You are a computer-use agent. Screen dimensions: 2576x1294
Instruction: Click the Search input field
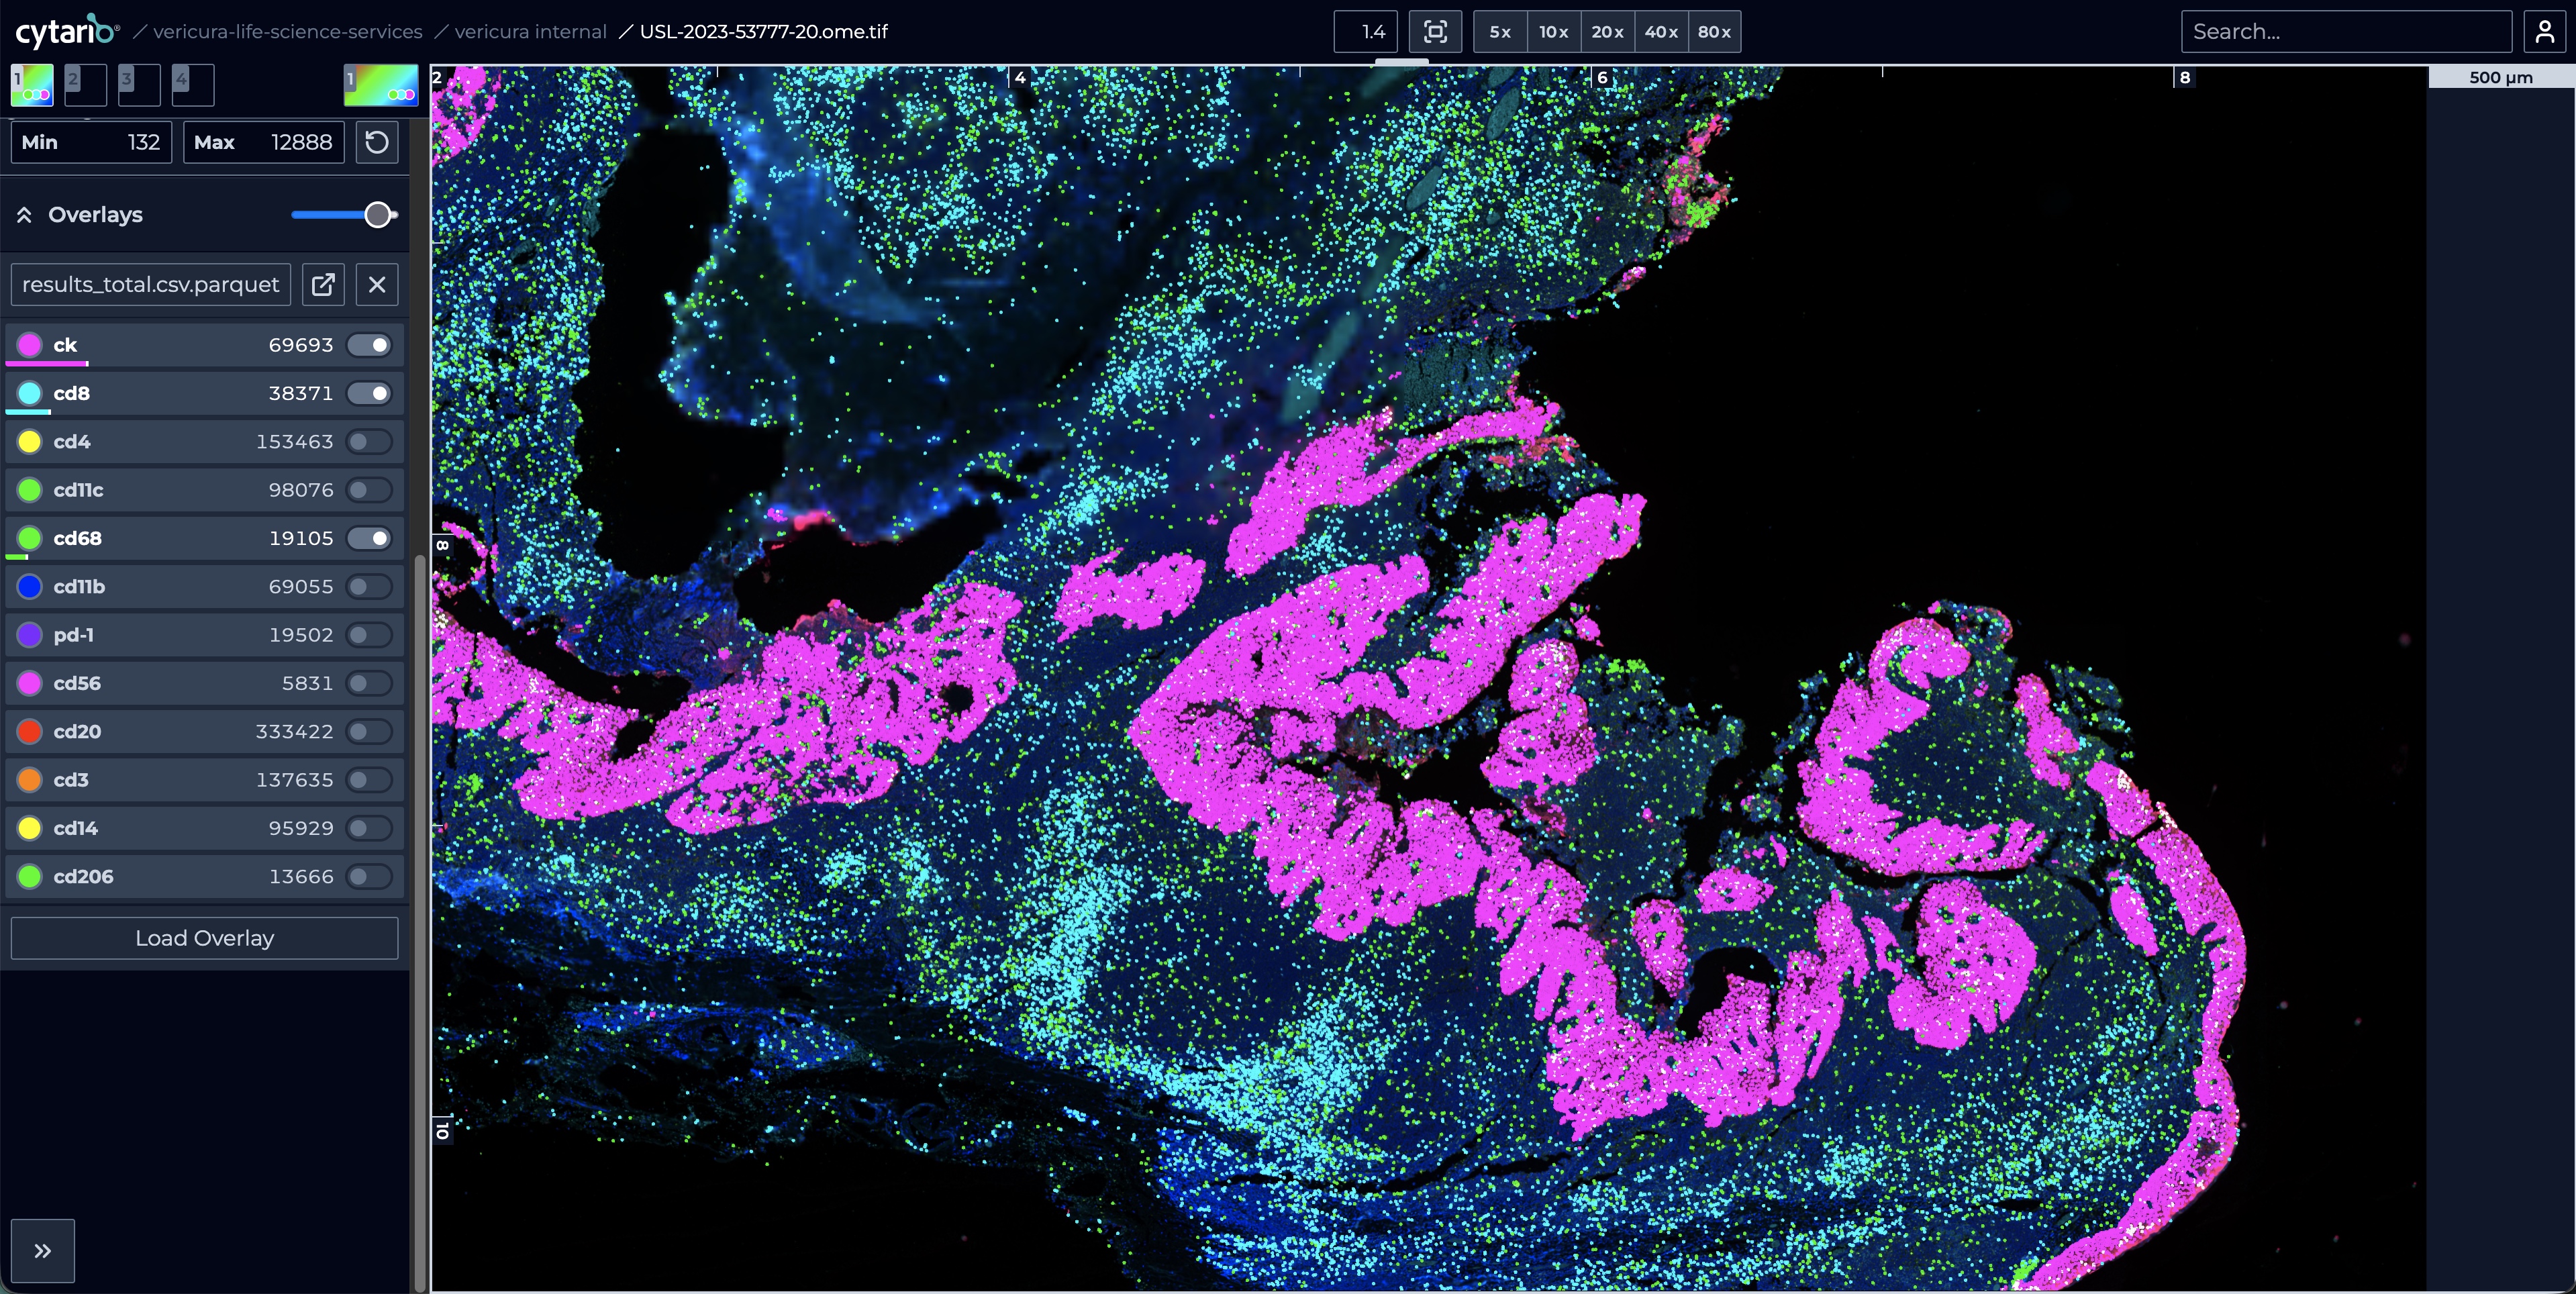click(2345, 31)
